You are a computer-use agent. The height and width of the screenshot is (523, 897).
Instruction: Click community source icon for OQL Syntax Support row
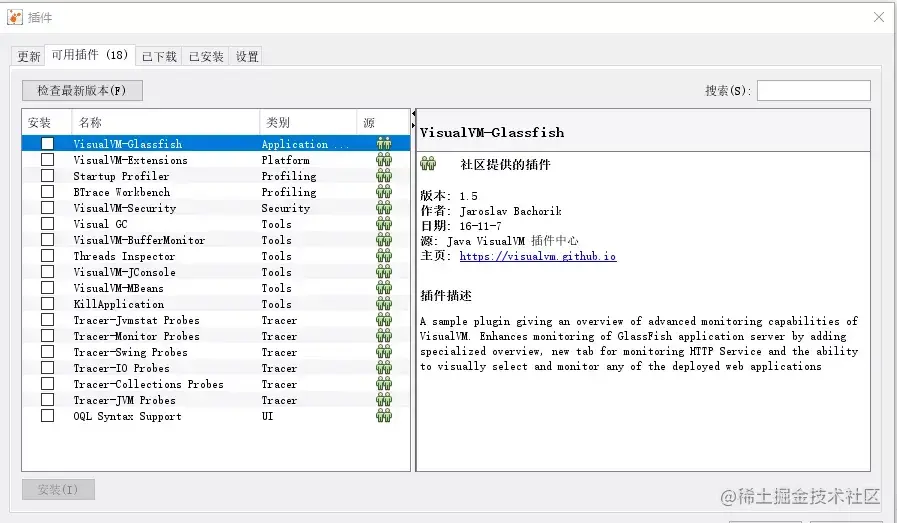tap(384, 416)
